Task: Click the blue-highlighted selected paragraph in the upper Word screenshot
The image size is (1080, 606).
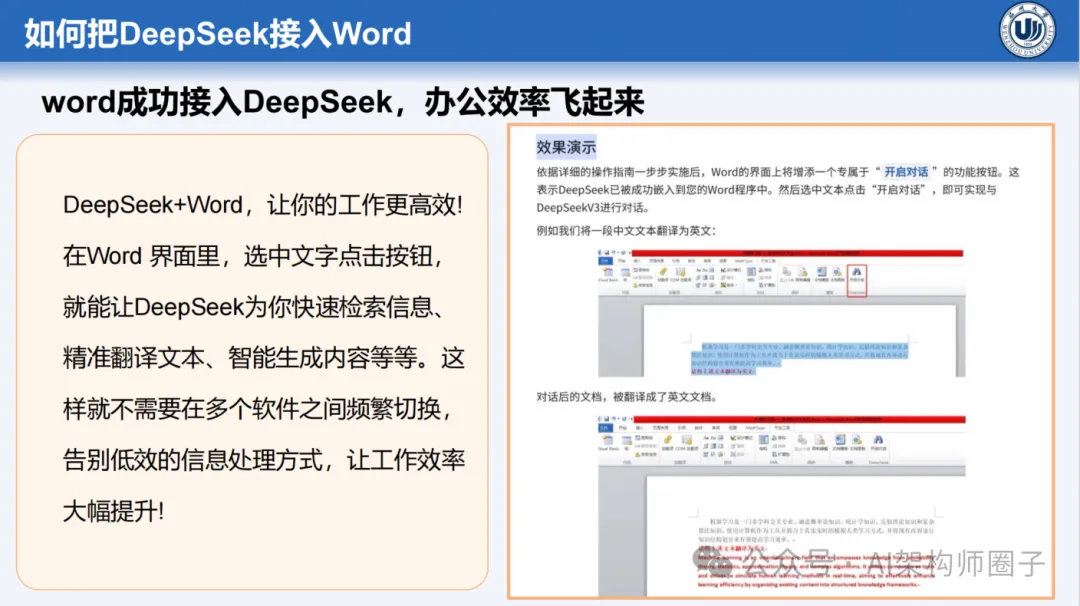Action: click(799, 358)
